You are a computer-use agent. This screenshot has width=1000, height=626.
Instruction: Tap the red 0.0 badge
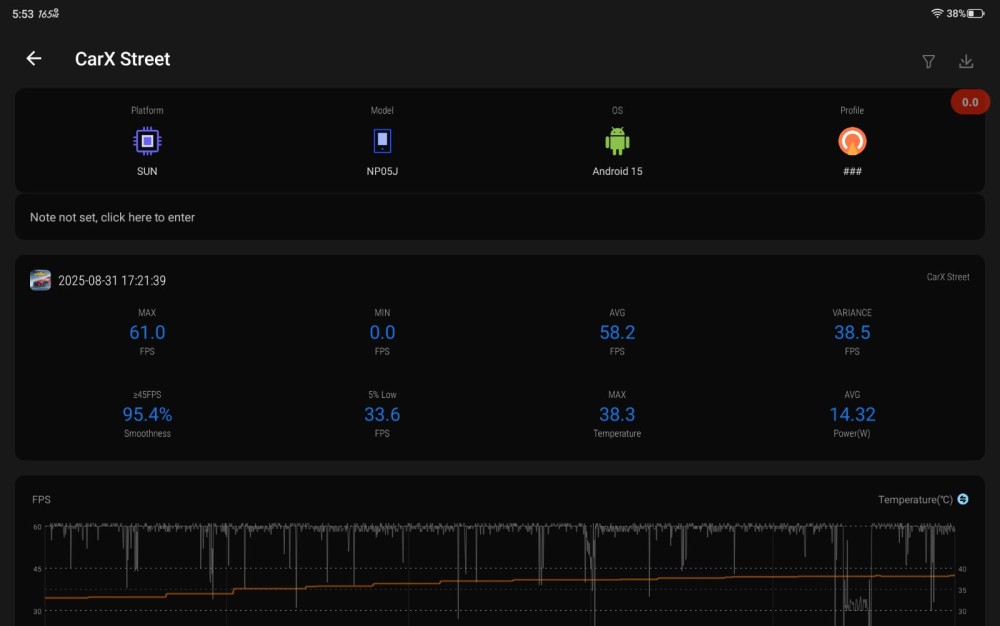970,102
